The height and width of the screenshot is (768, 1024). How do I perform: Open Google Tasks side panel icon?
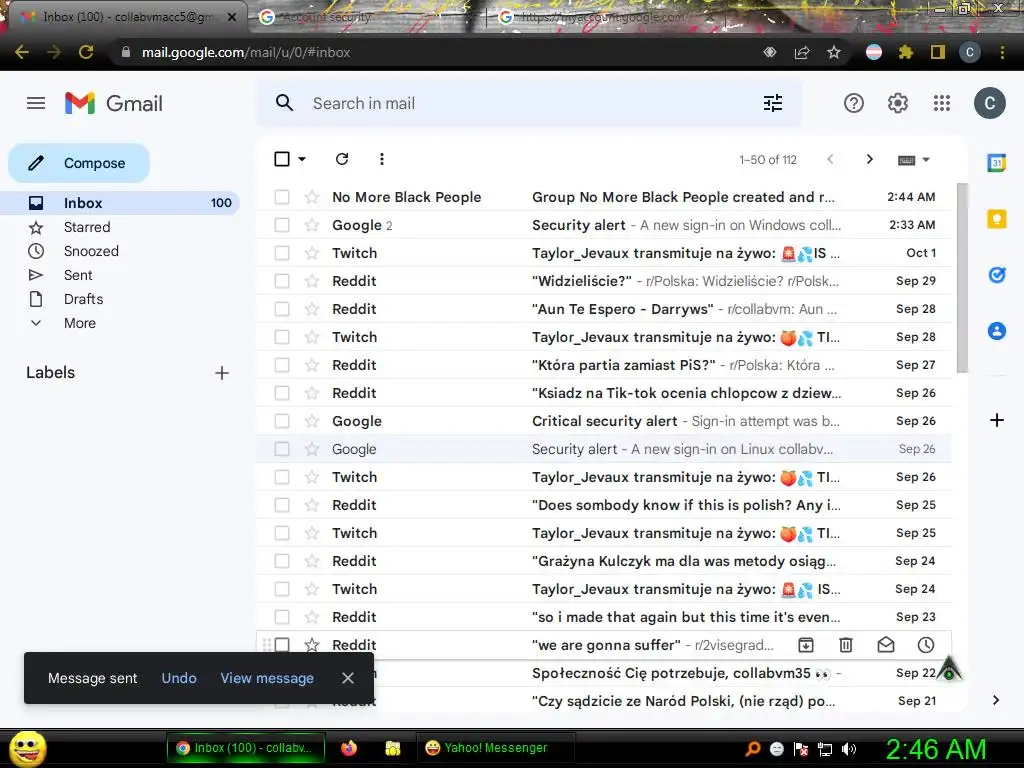click(997, 275)
